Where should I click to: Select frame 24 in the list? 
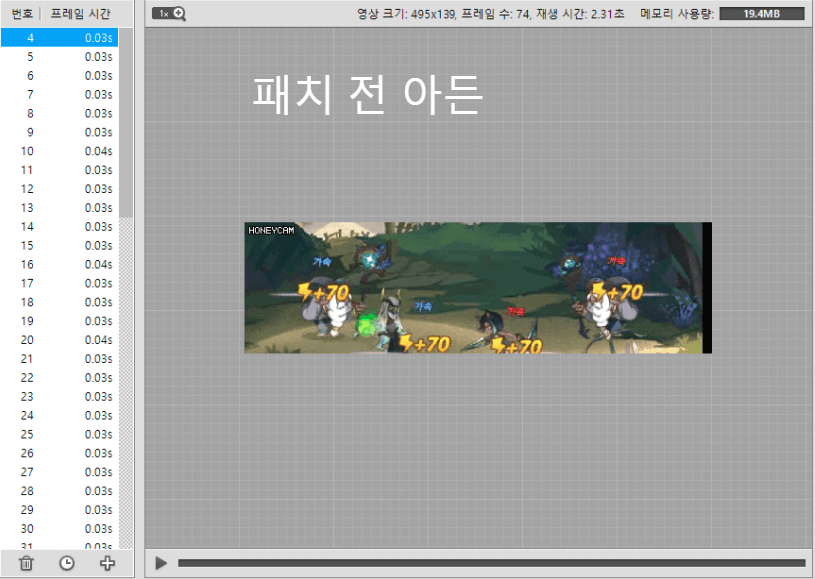[x=59, y=415]
